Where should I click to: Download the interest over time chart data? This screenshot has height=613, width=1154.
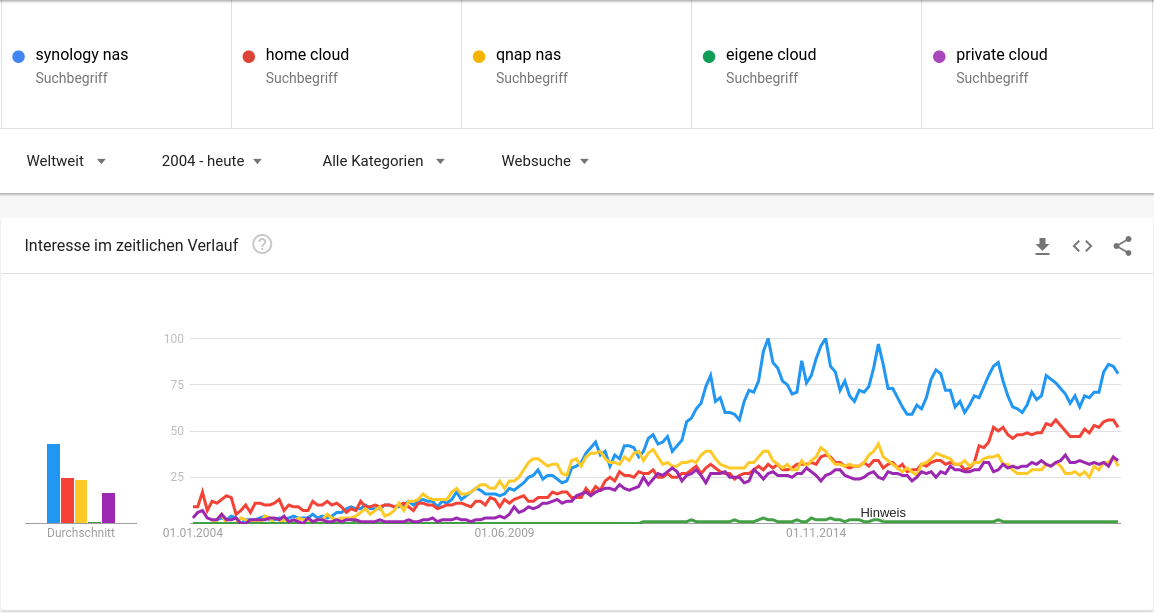[x=1042, y=246]
